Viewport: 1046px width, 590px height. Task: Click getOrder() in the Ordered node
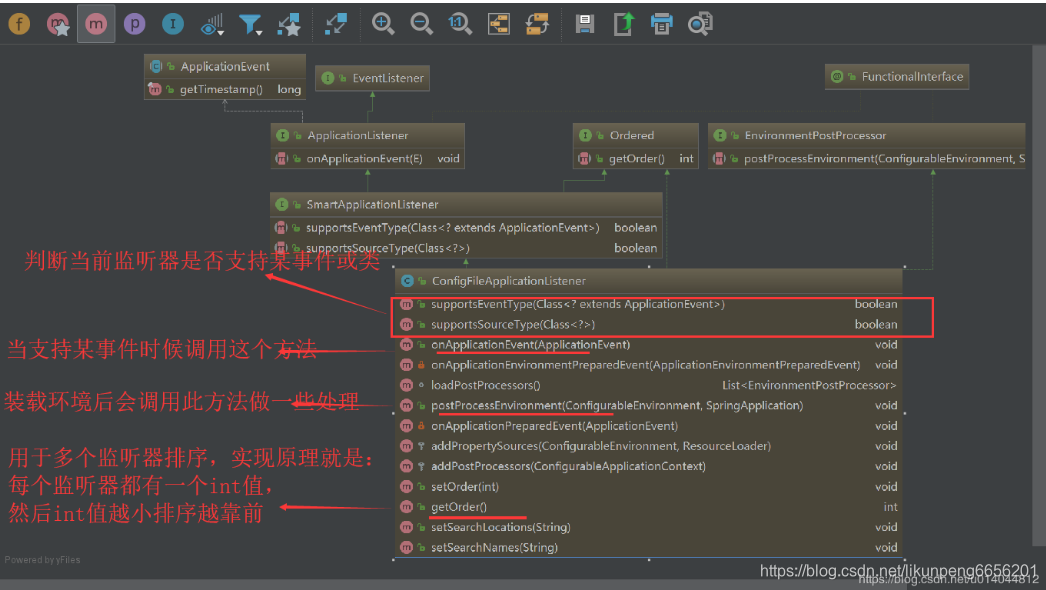(x=636, y=158)
